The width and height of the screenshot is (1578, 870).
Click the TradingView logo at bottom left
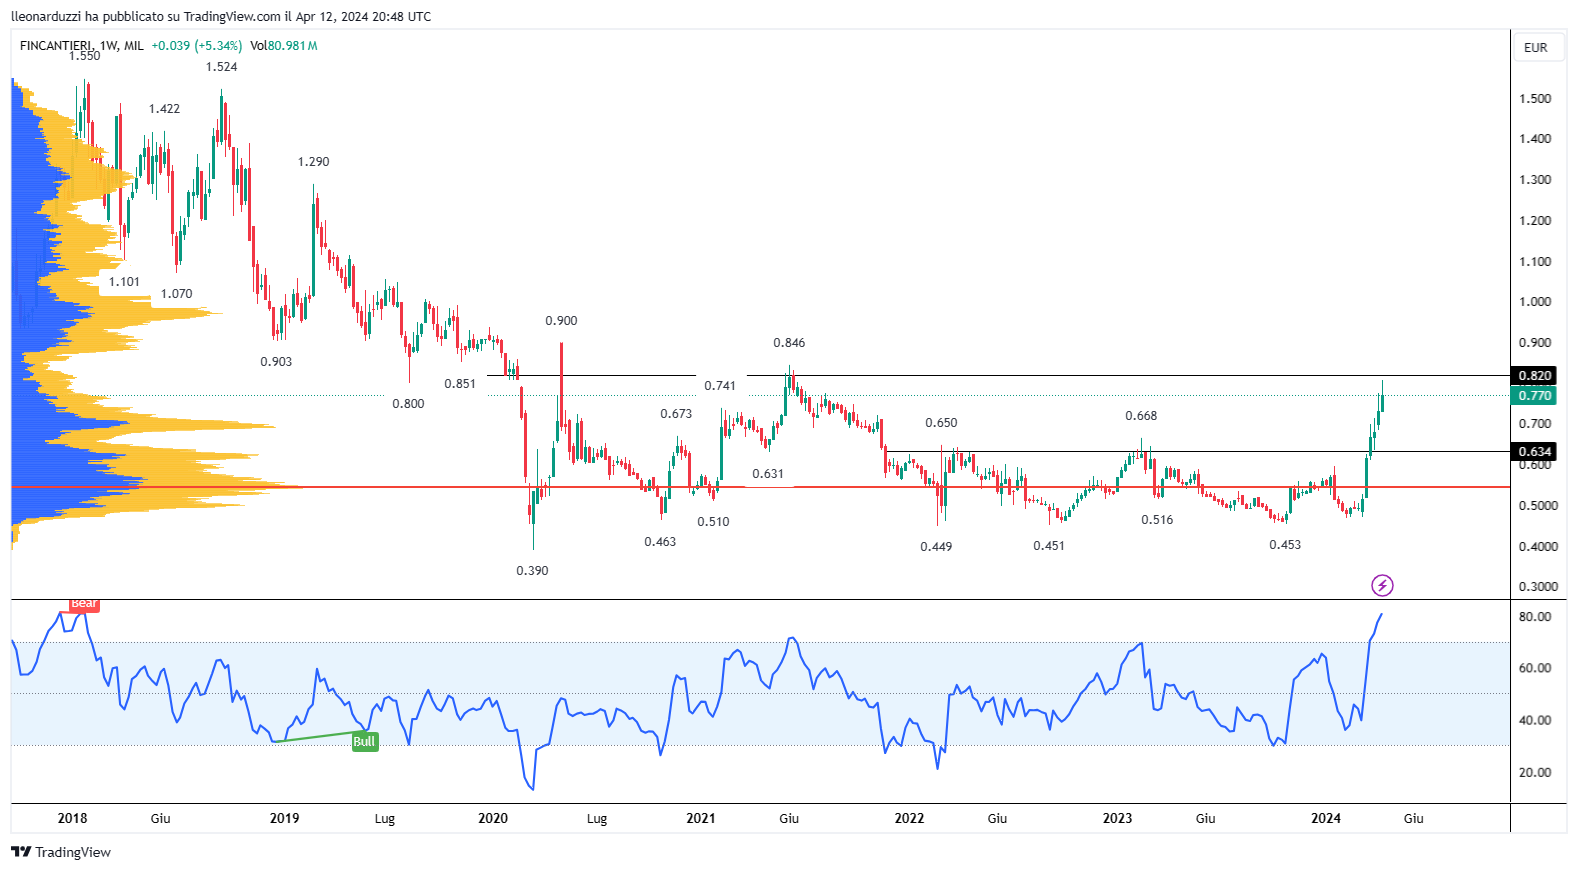coord(61,852)
